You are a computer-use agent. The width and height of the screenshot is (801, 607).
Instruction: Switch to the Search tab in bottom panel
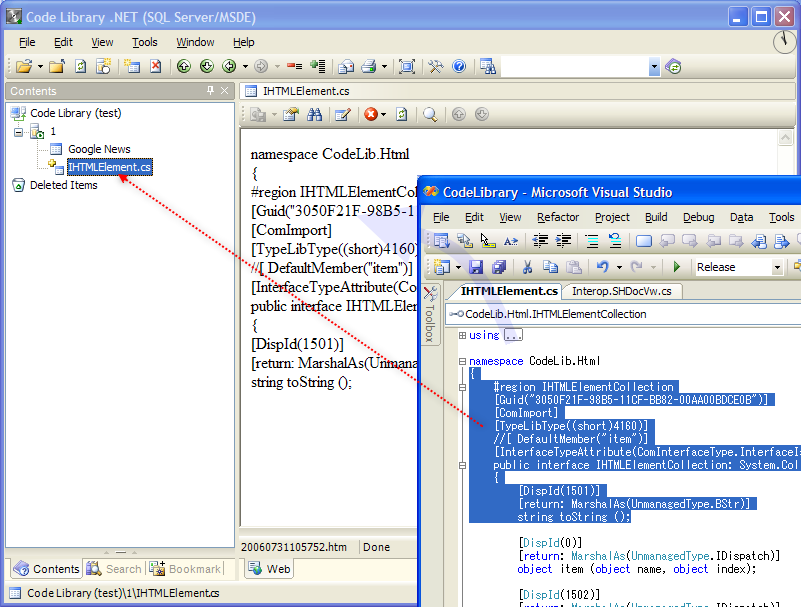(x=114, y=569)
